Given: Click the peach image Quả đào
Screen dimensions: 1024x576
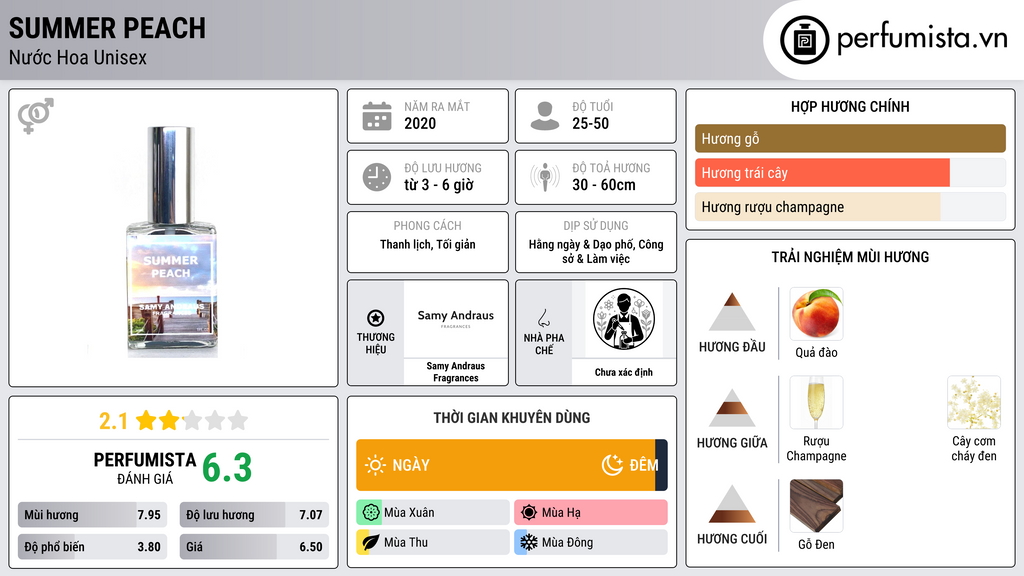Looking at the screenshot, I should (816, 313).
